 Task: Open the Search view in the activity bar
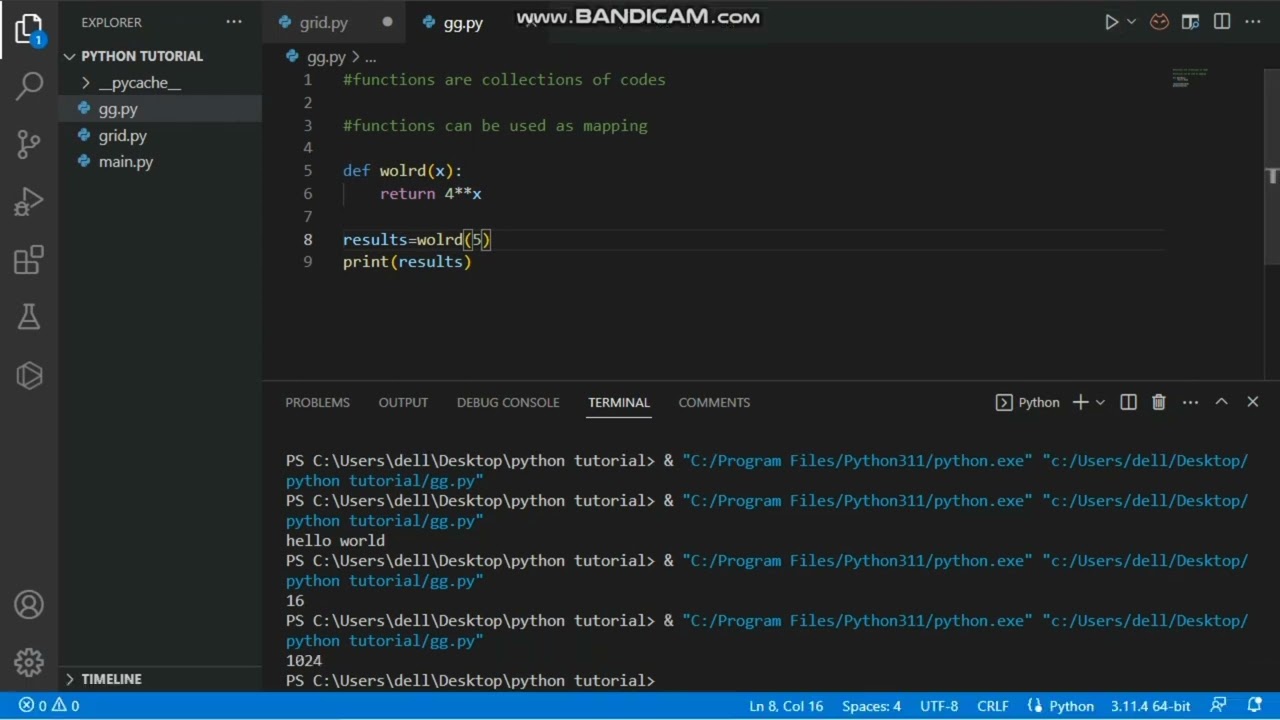[29, 86]
